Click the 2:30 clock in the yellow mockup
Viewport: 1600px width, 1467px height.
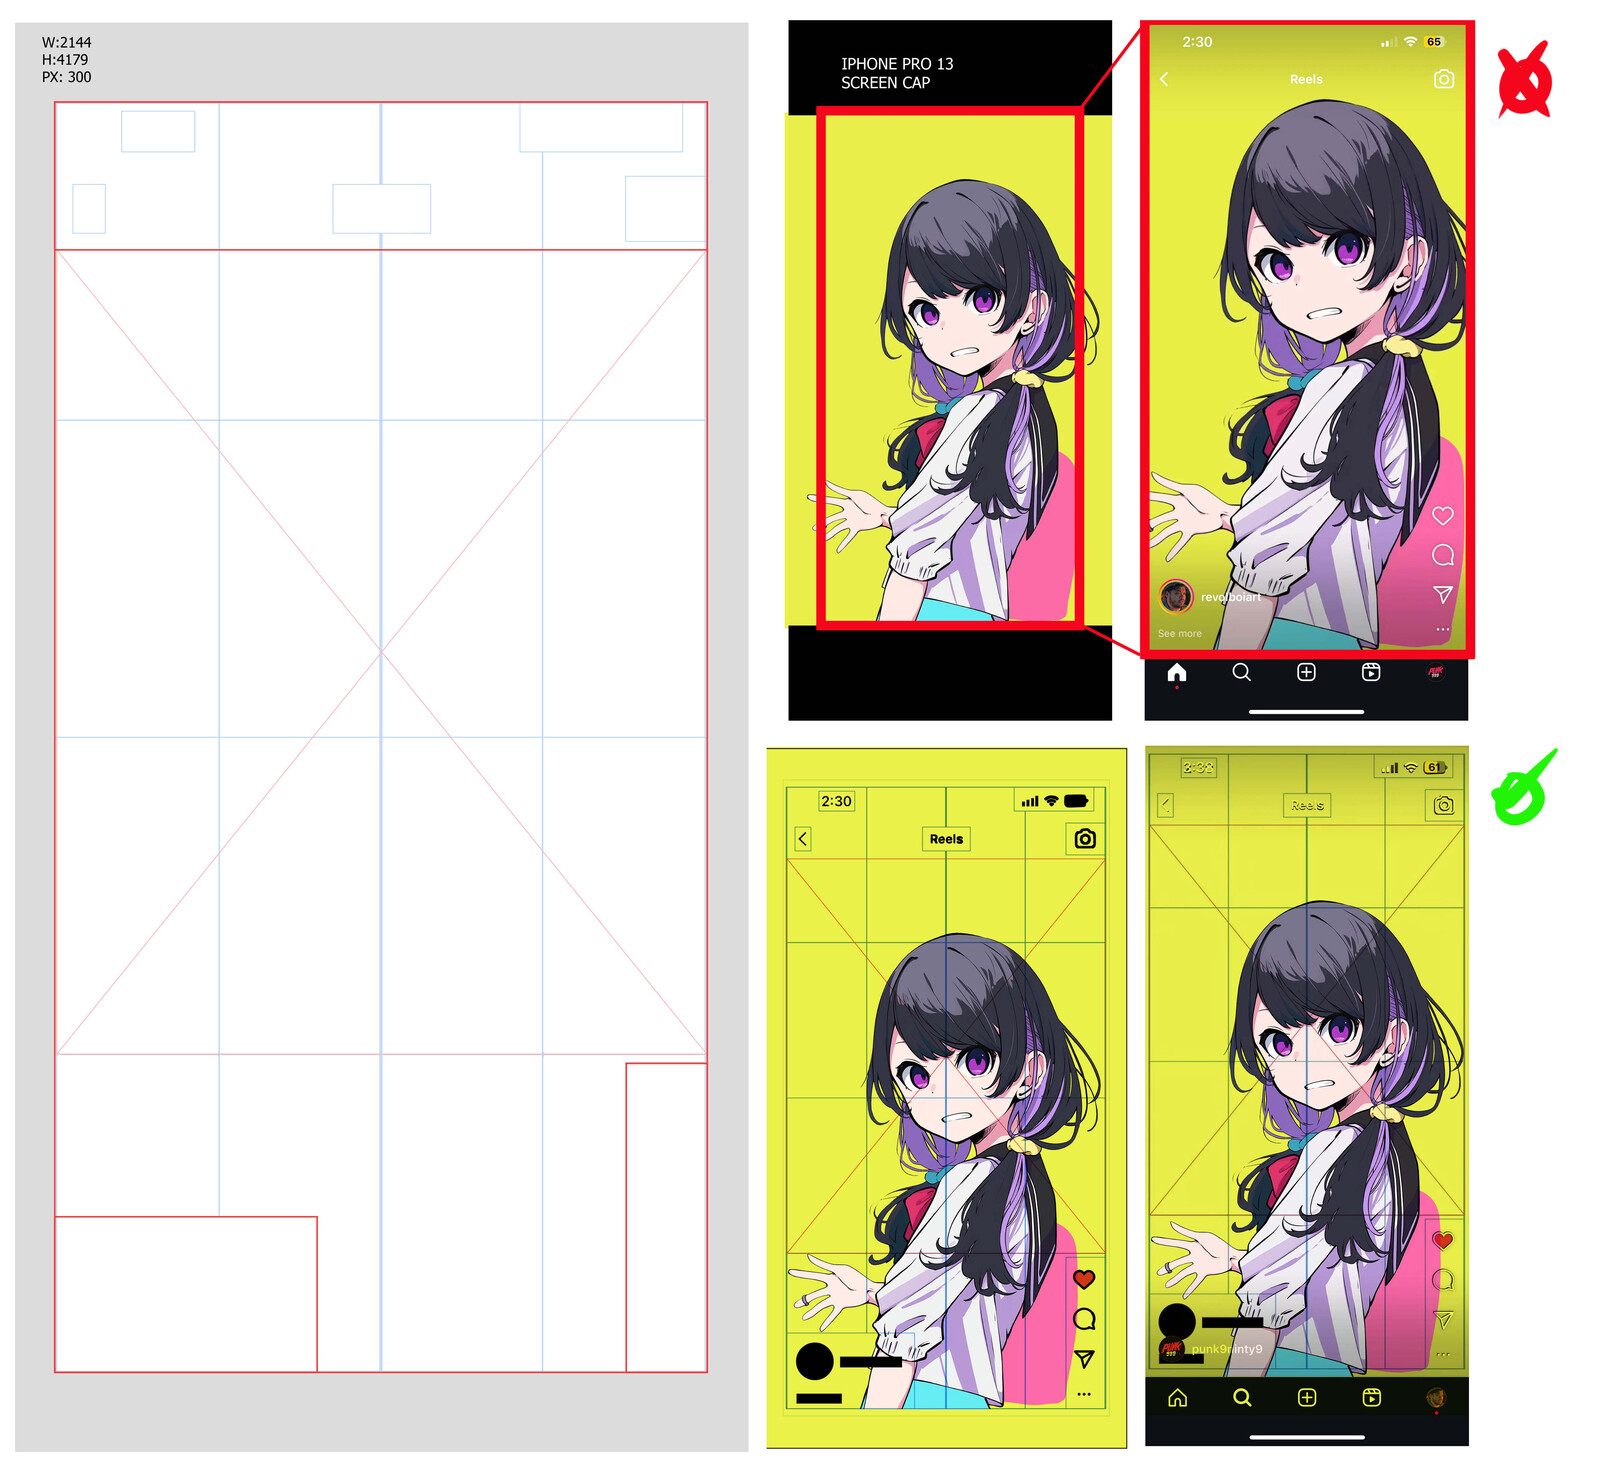click(x=836, y=801)
